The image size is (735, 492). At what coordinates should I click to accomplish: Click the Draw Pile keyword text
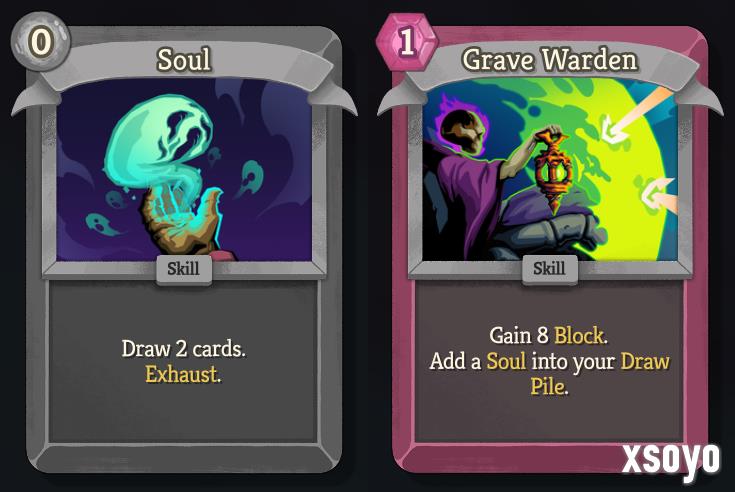599,374
